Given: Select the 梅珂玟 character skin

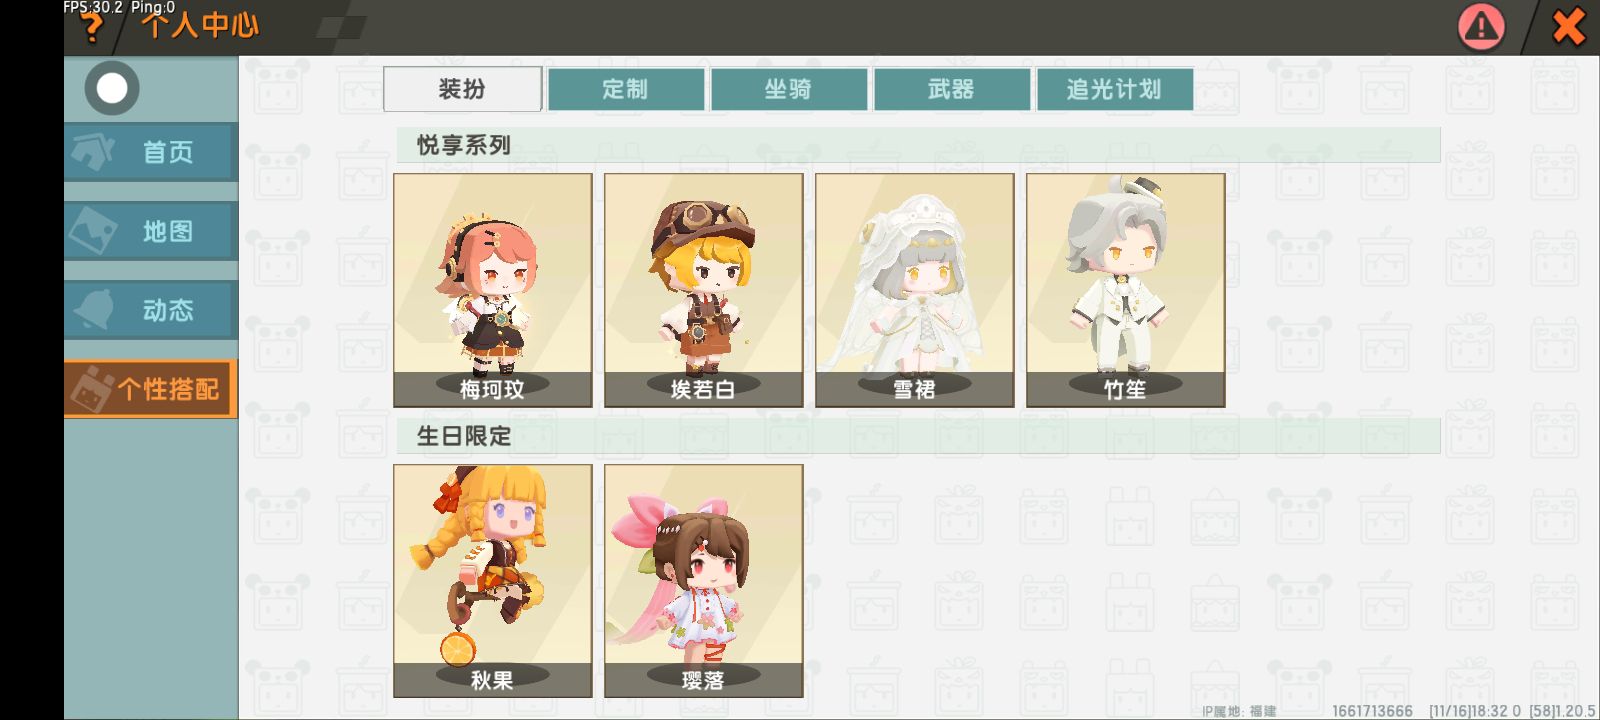Looking at the screenshot, I should click(493, 290).
